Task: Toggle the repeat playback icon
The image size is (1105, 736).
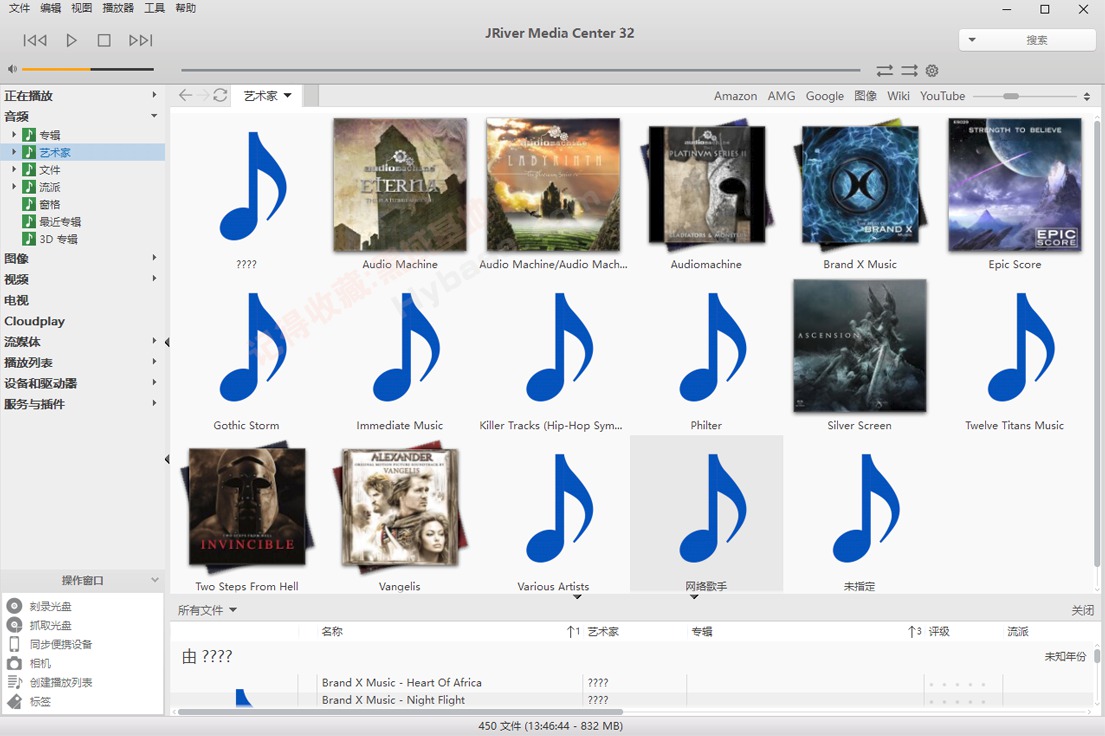Action: point(884,70)
